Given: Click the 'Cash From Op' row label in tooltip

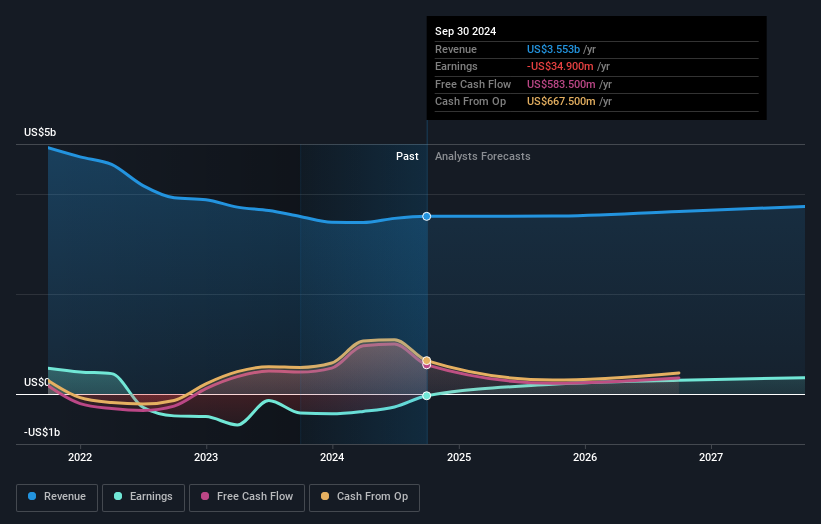Looking at the screenshot, I should [x=470, y=102].
